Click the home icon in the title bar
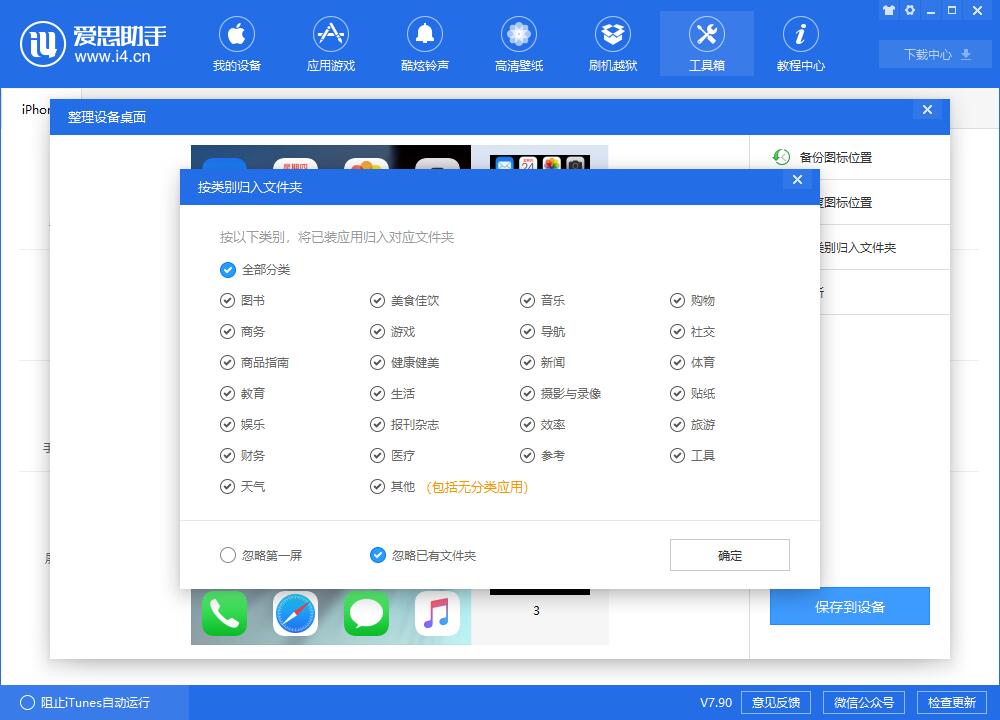The image size is (1000, 720). (888, 10)
